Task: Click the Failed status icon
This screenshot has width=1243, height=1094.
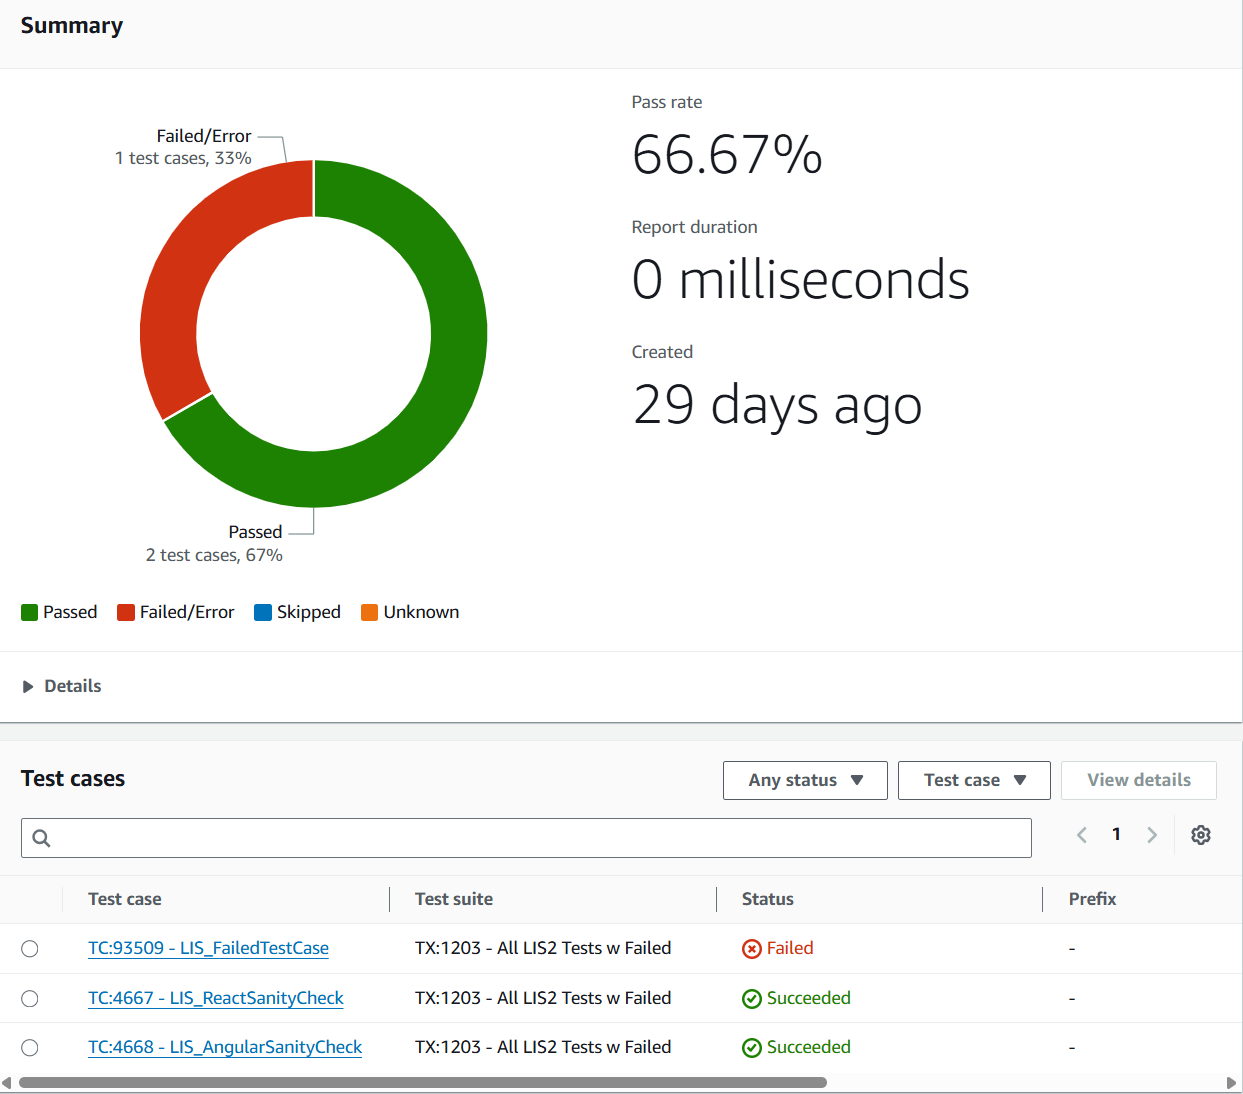Action: [x=751, y=949]
